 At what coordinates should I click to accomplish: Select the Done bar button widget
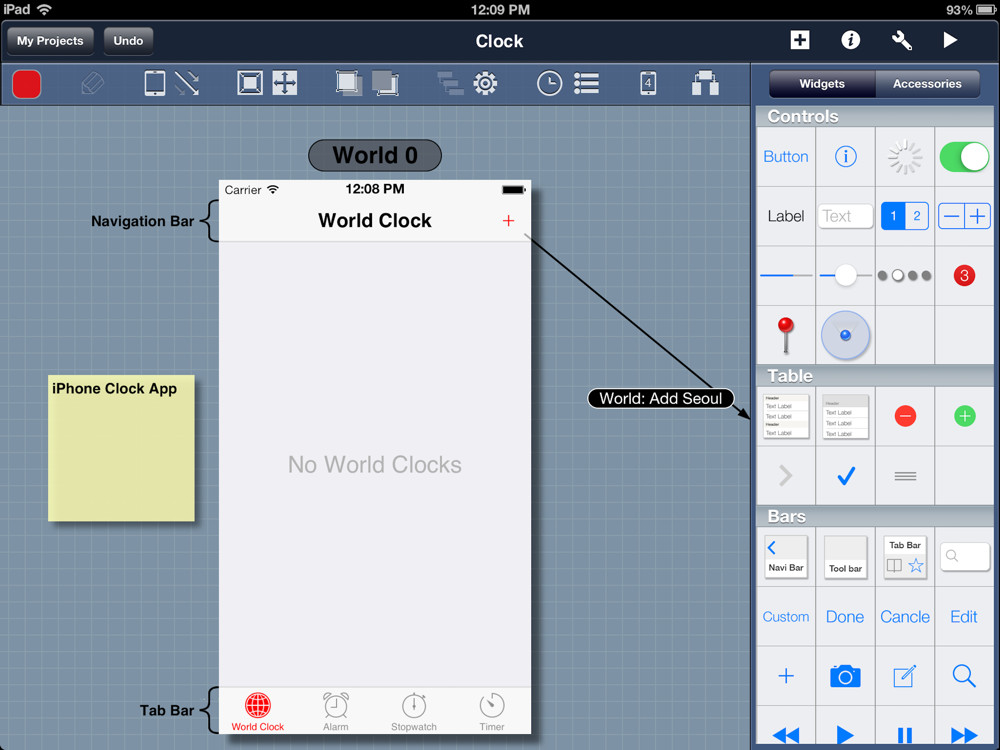846,617
